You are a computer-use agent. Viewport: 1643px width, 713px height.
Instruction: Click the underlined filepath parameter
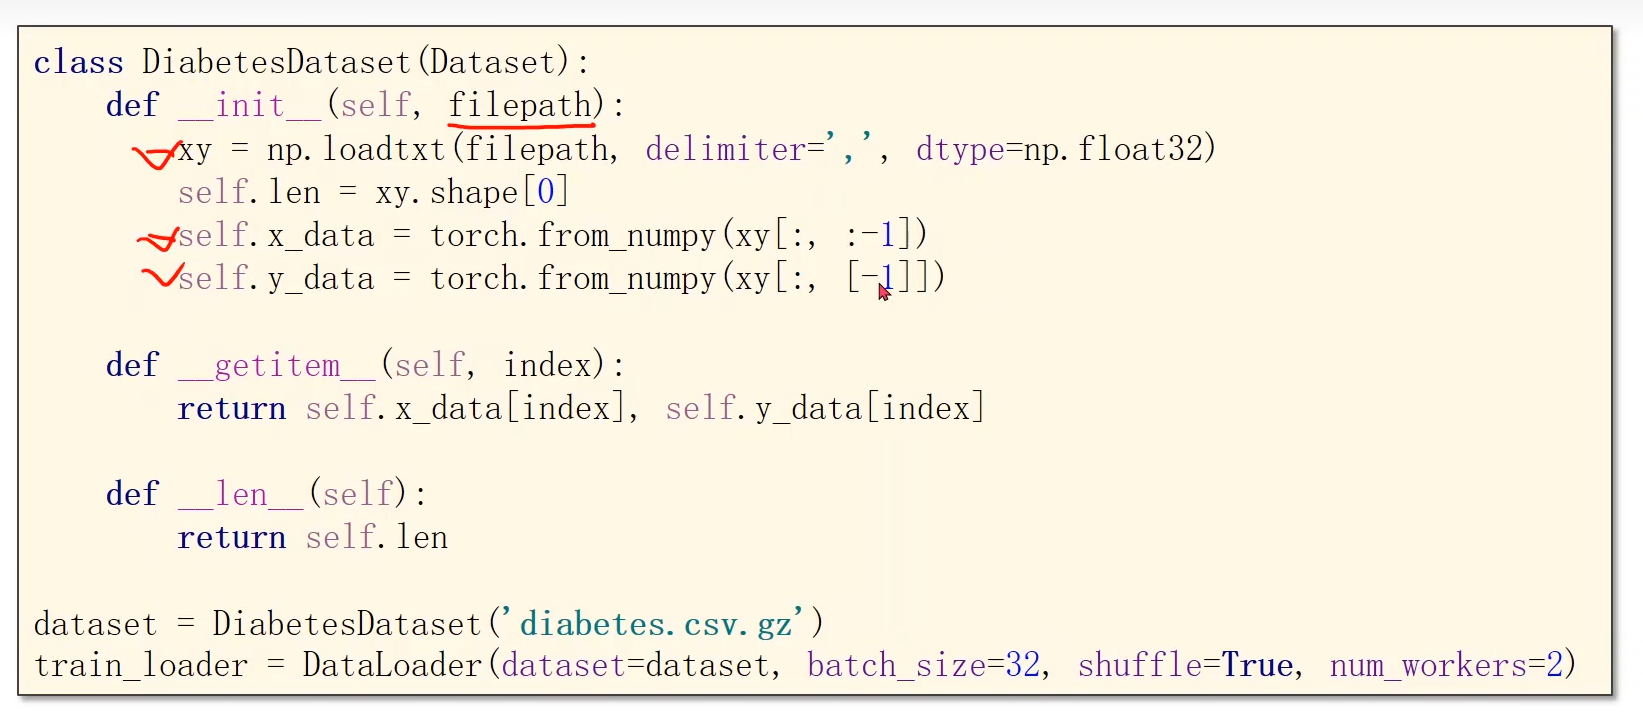point(521,106)
